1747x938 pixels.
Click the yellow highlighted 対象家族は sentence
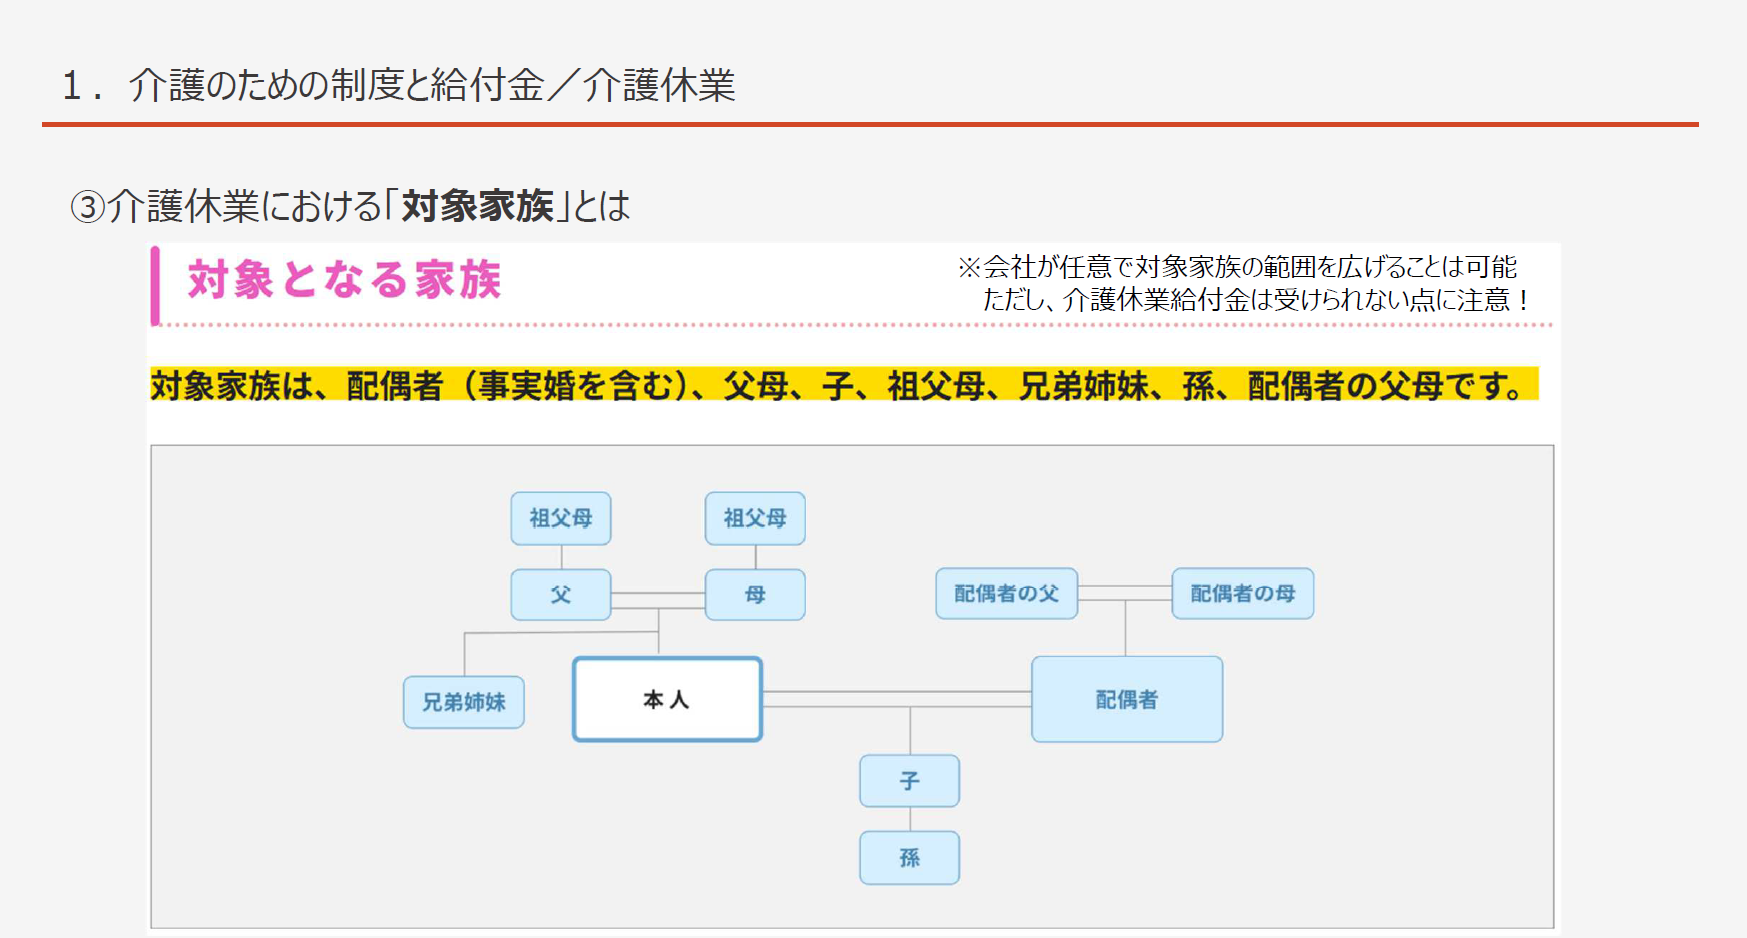tap(842, 385)
